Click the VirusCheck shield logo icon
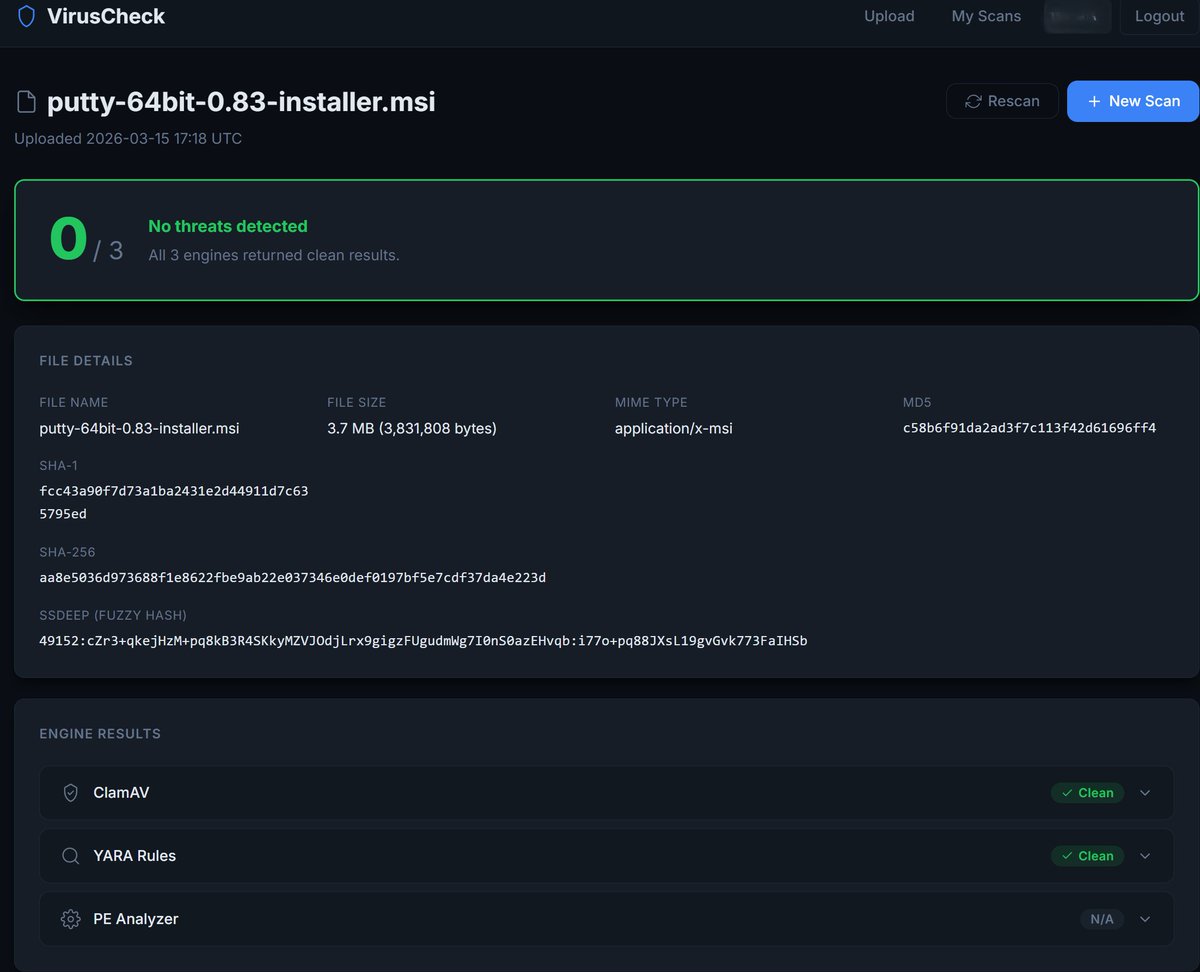 26,16
